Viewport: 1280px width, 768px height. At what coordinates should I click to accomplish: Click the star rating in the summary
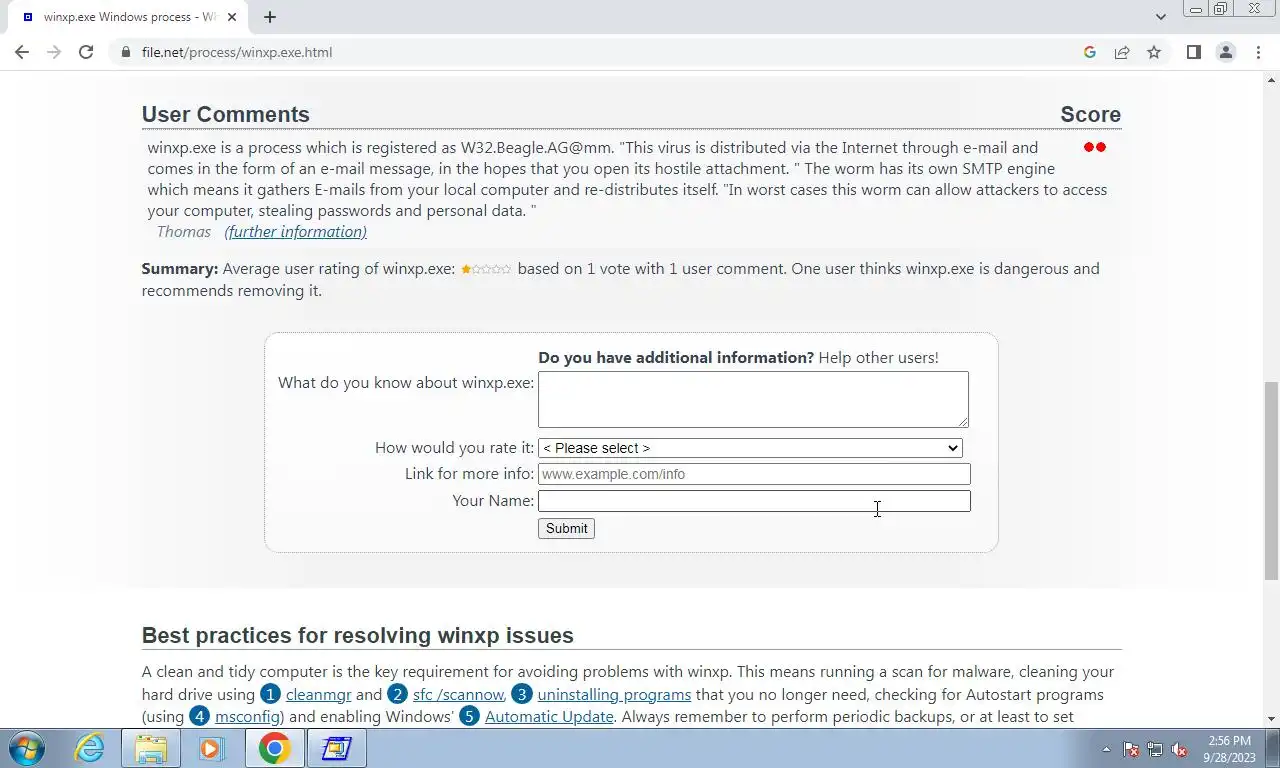click(486, 269)
